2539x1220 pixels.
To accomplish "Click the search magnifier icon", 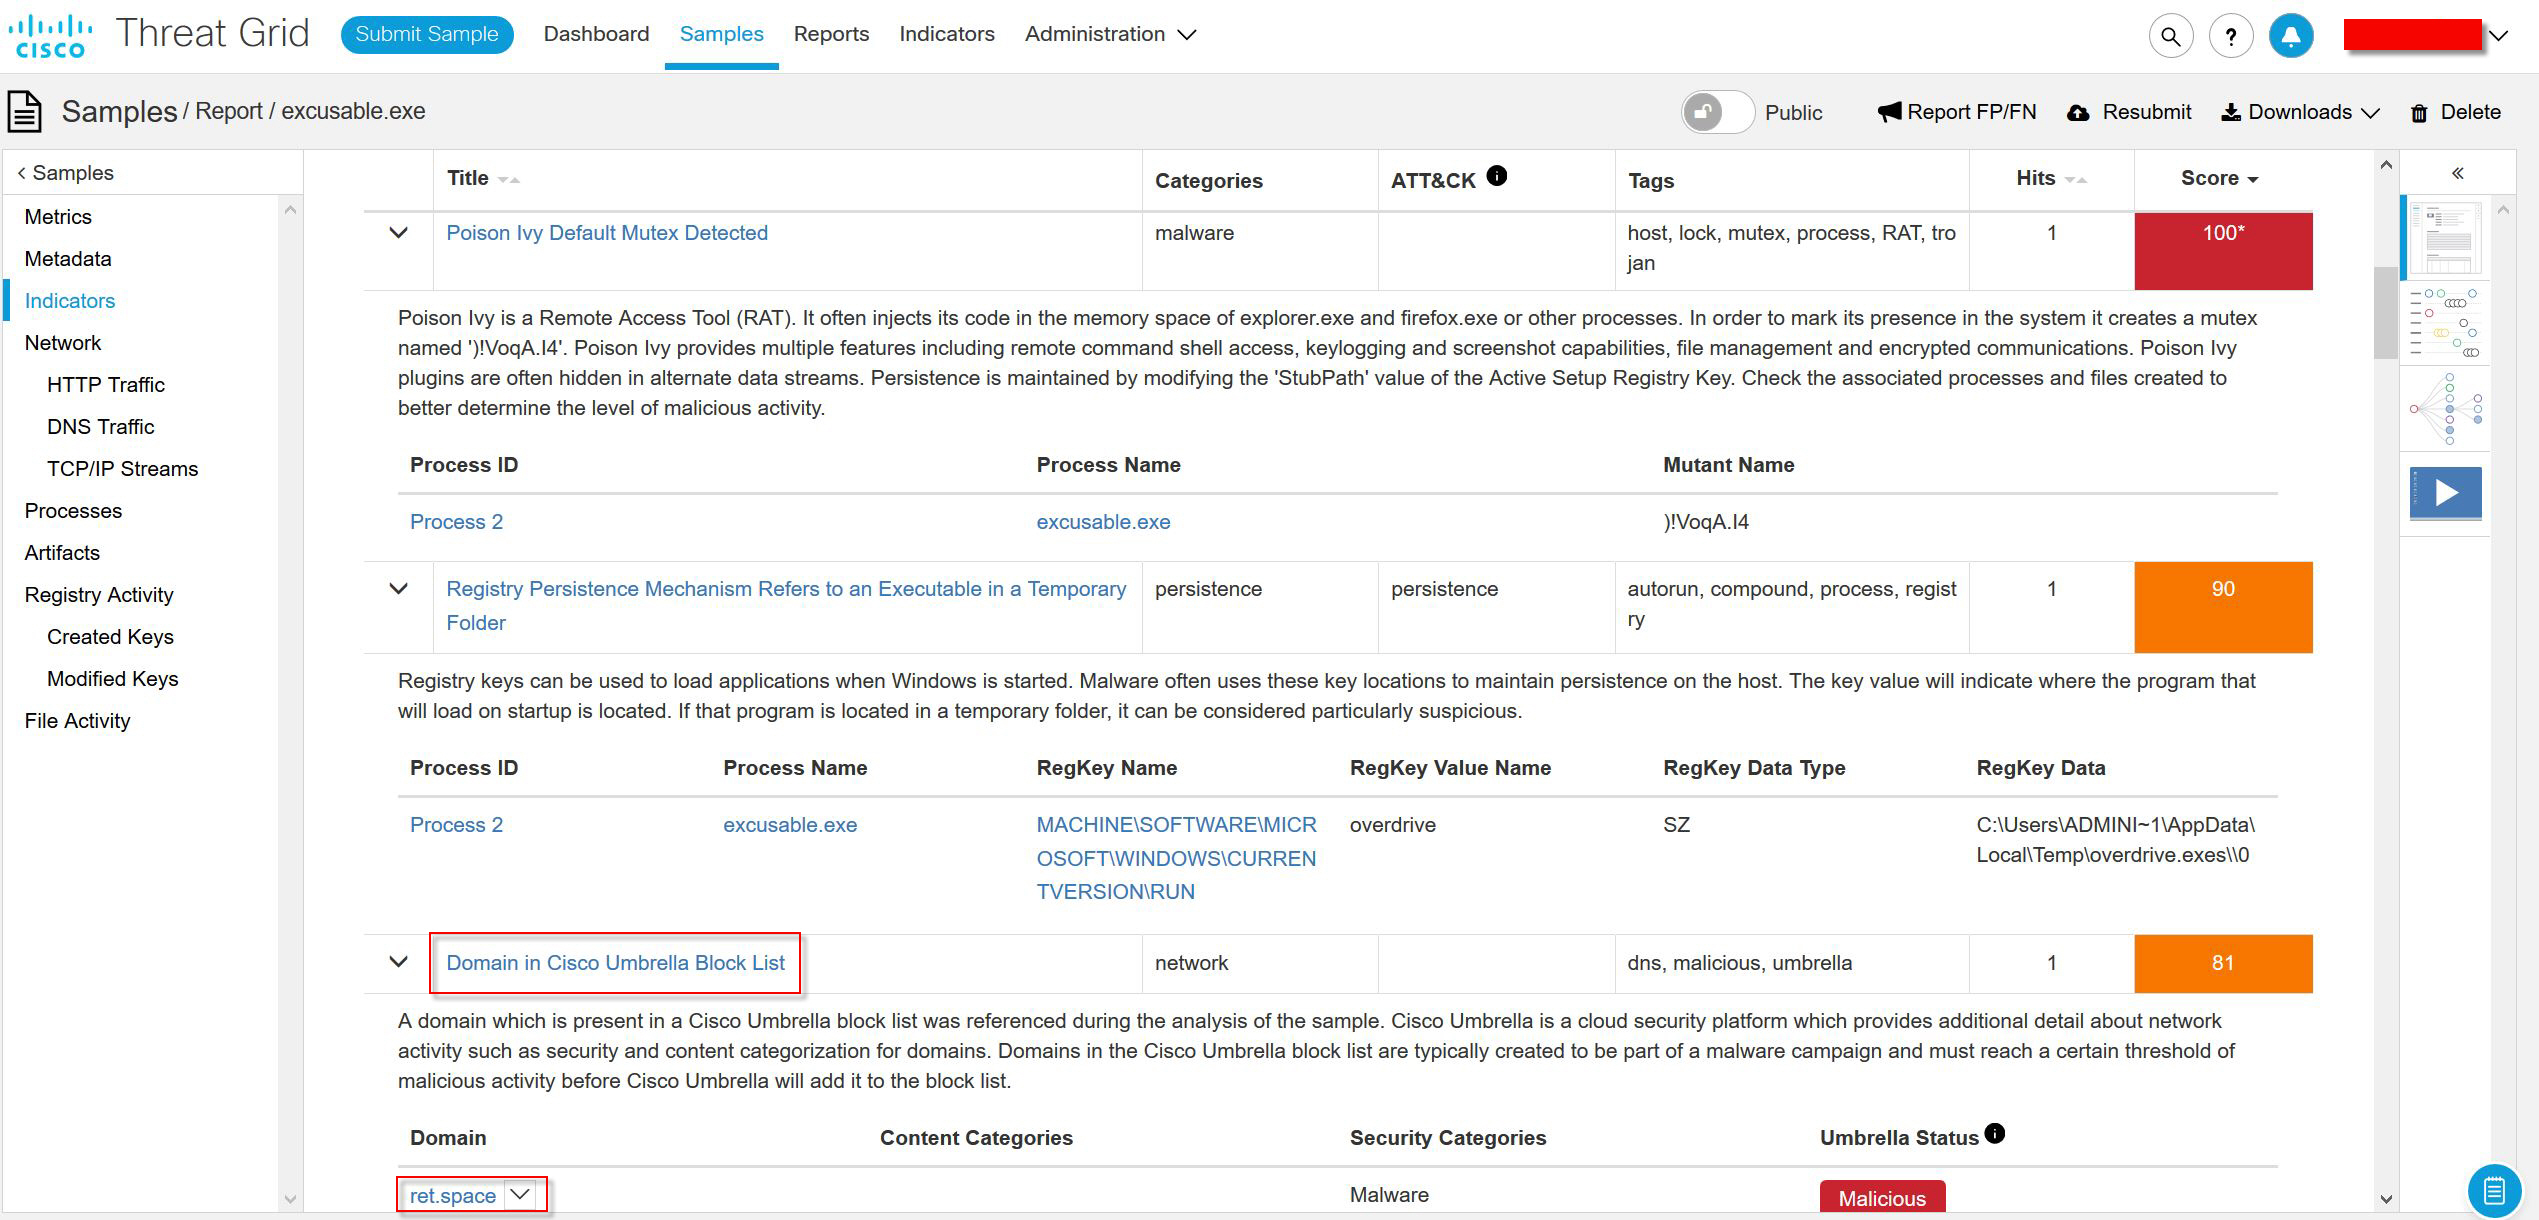I will (x=2170, y=37).
